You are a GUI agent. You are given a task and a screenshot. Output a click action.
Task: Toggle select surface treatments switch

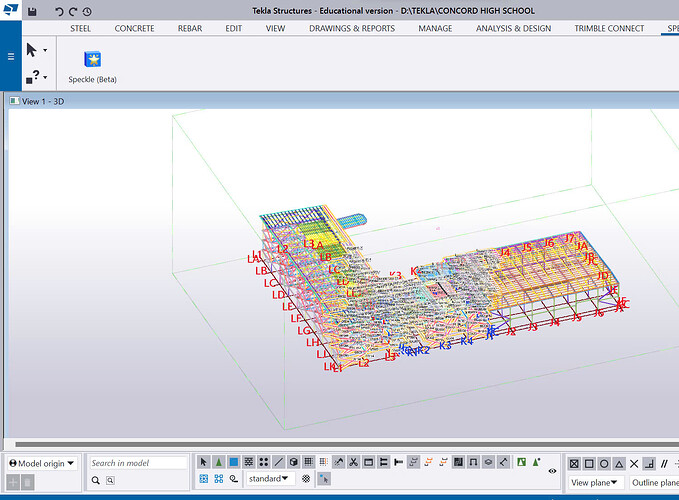[249, 462]
